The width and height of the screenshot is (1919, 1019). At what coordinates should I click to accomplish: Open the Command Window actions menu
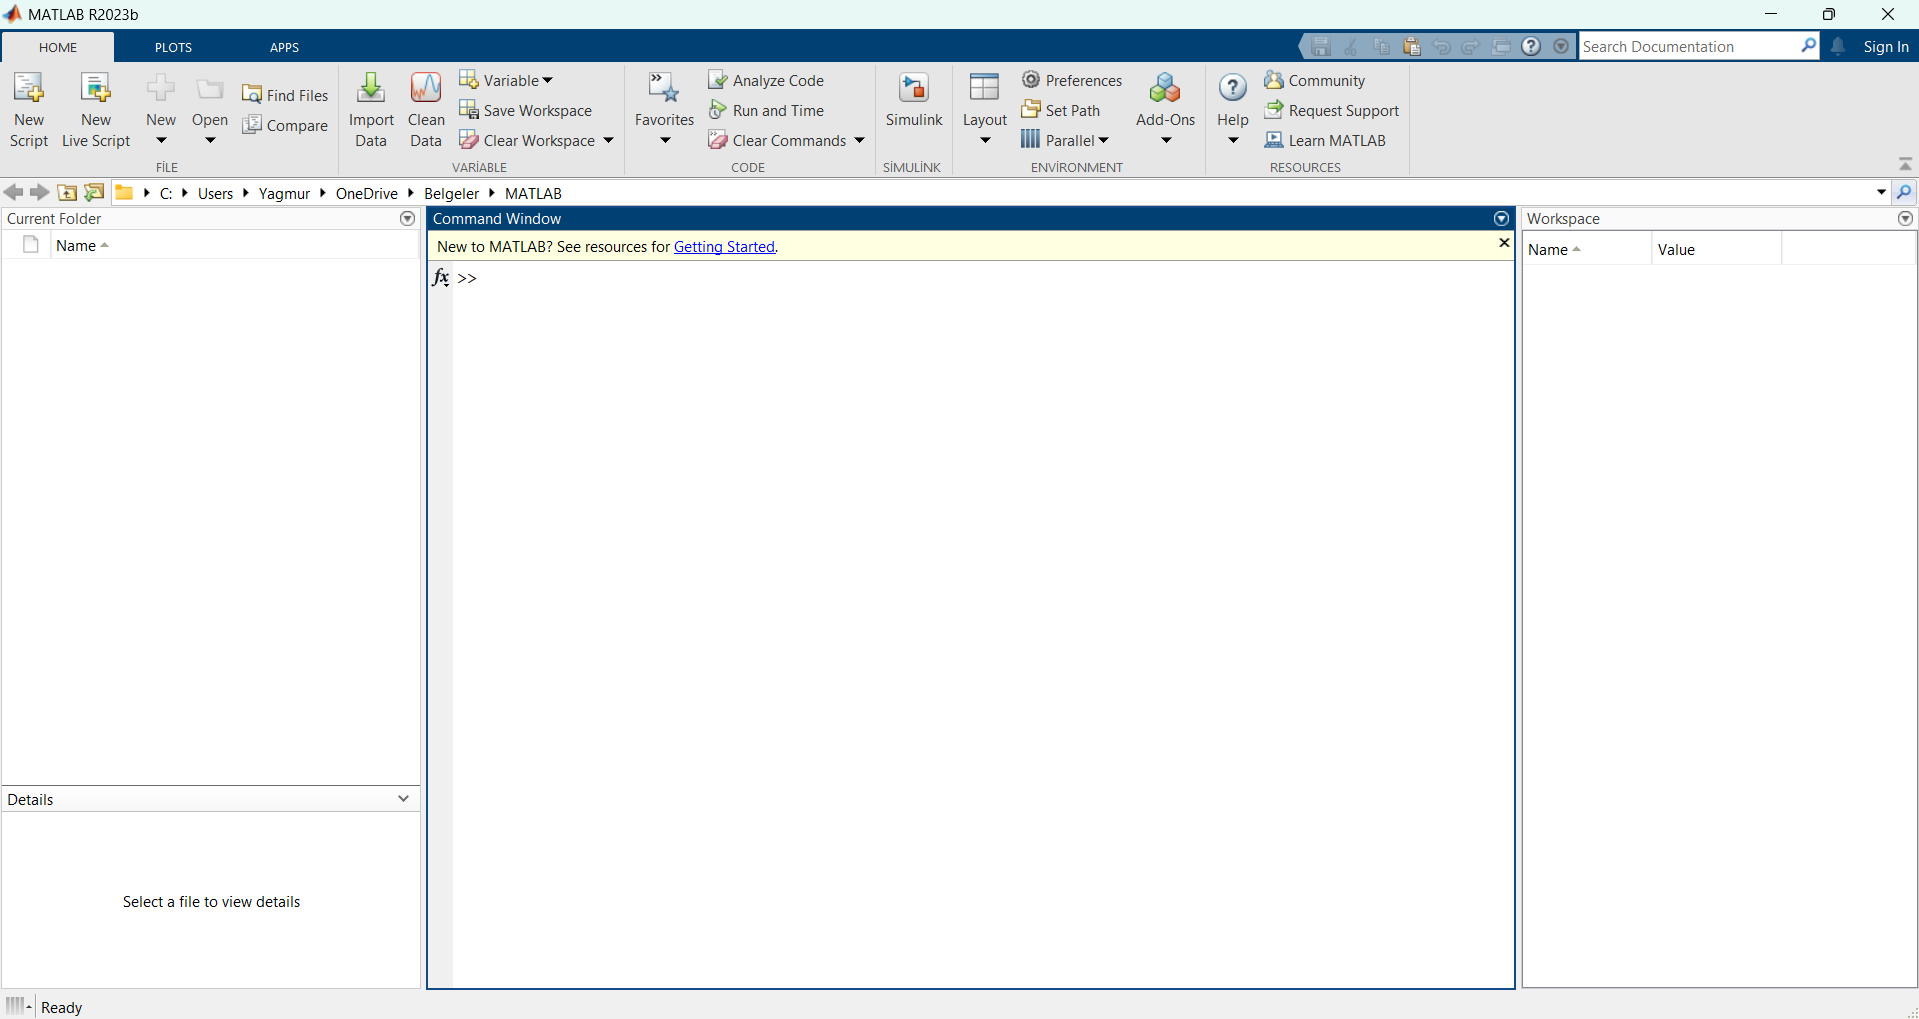point(1501,218)
